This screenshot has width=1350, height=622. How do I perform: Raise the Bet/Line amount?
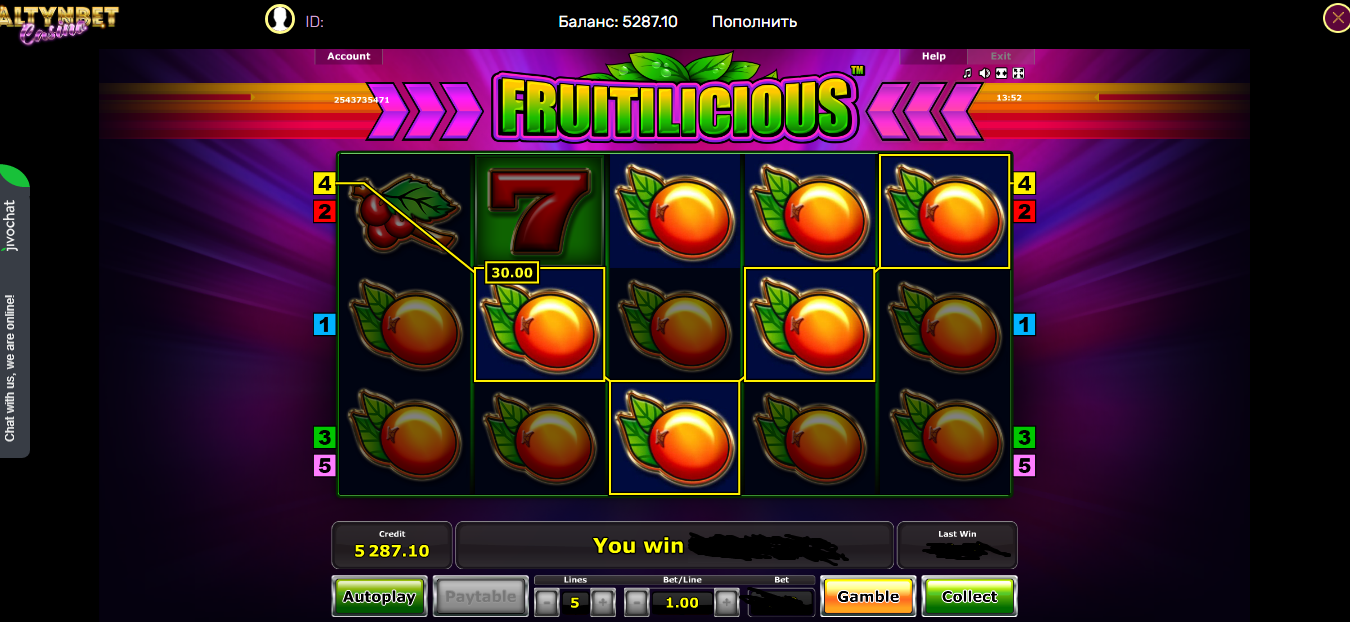click(727, 602)
